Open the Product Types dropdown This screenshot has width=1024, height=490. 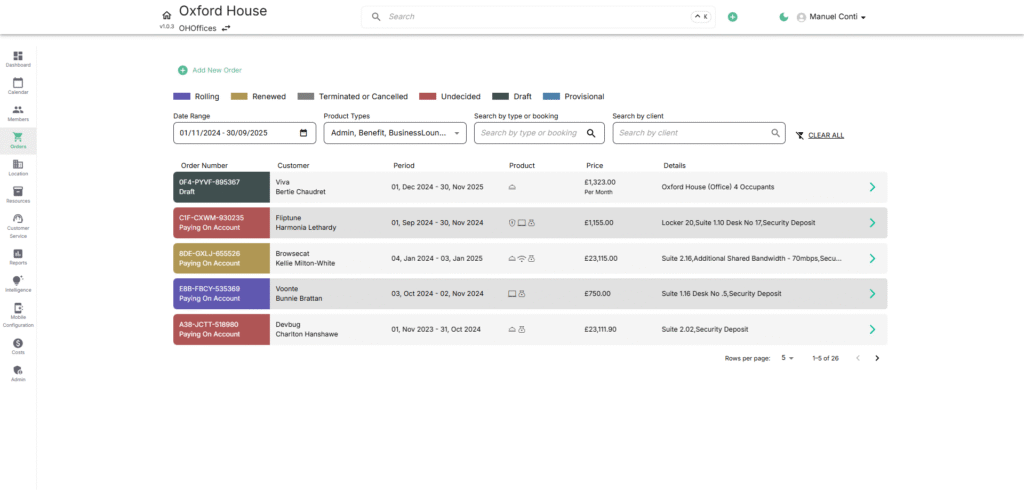[x=395, y=133]
